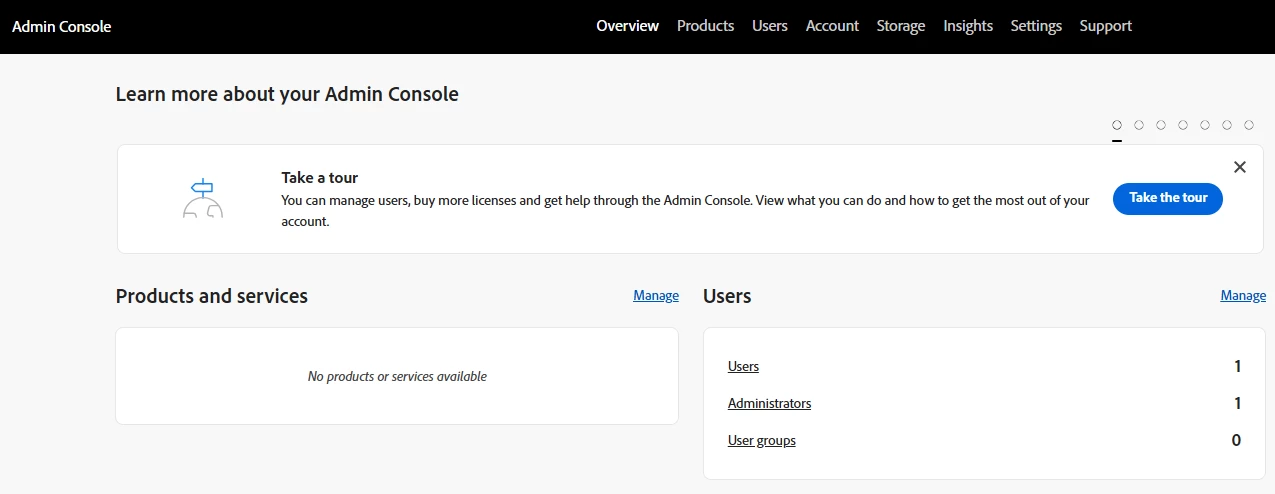This screenshot has height=494, width=1275.
Task: Open the Insights page
Action: [x=968, y=26]
